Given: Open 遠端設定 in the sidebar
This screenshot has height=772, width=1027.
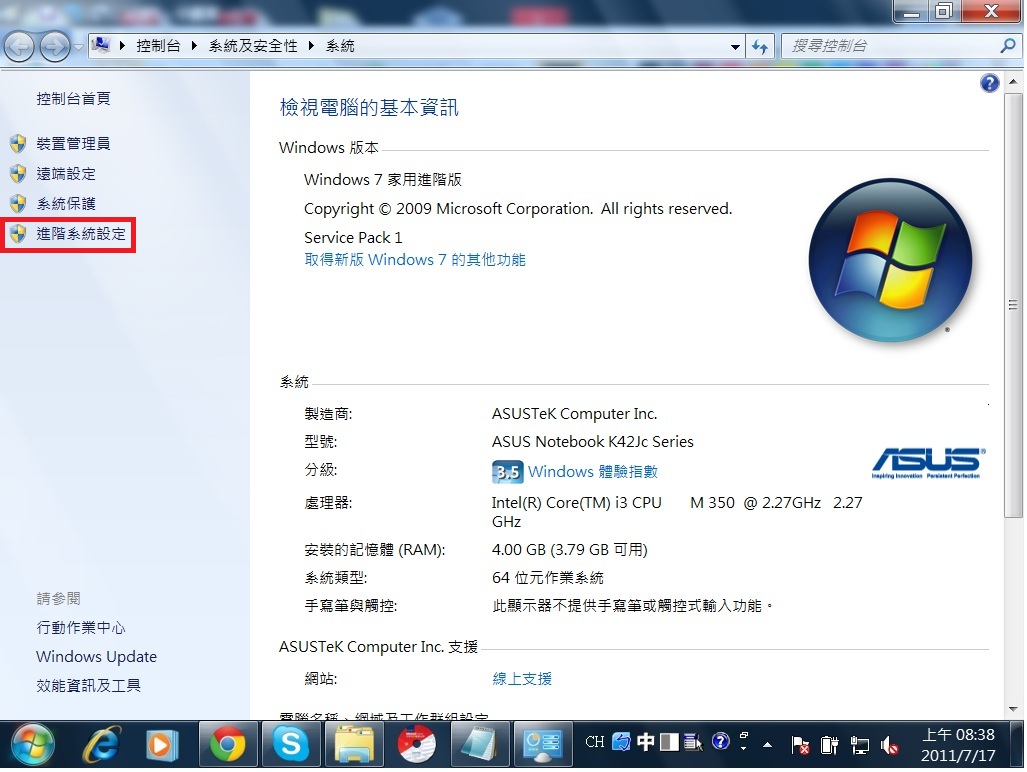Looking at the screenshot, I should click(x=66, y=174).
